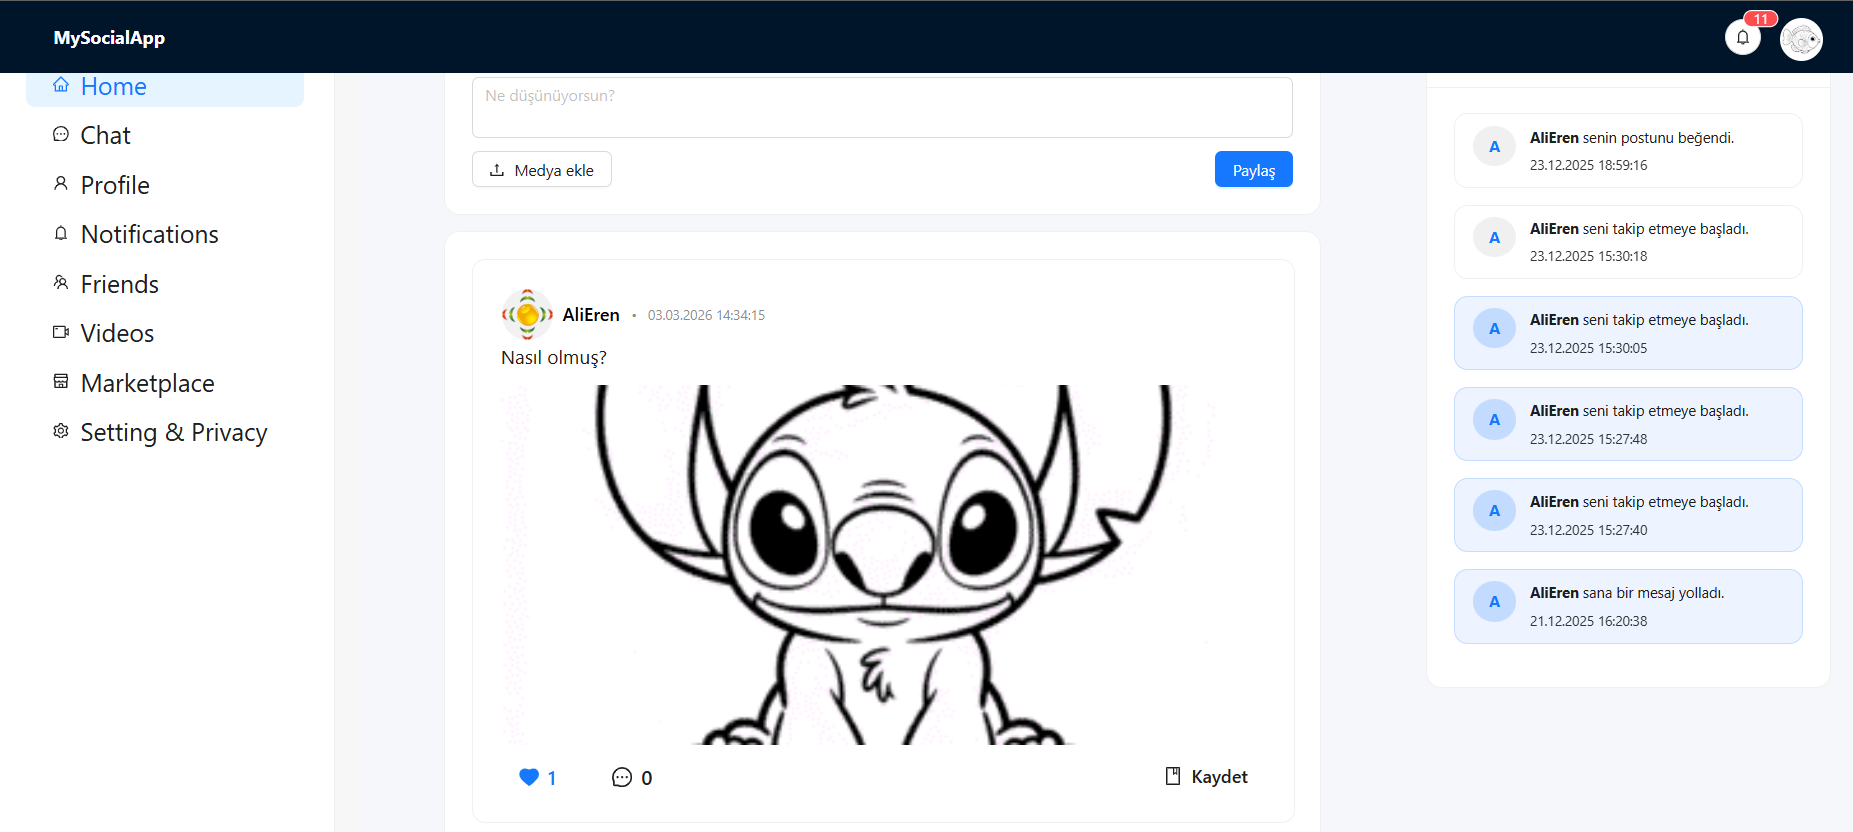
Task: Open Videos from the sidebar menu
Action: coord(165,333)
